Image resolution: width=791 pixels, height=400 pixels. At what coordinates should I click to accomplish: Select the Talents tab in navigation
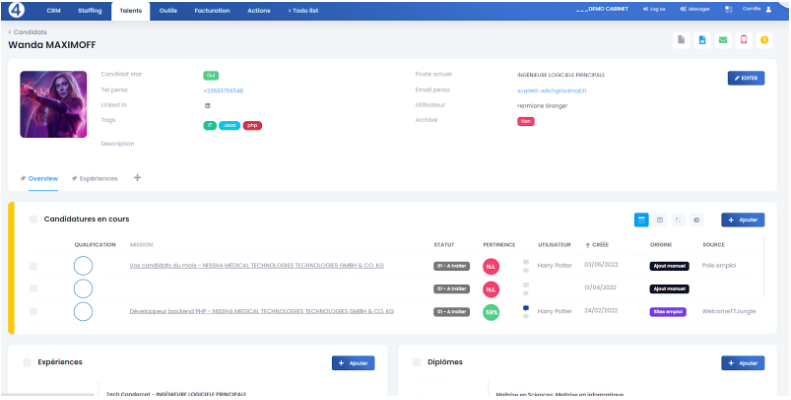131,11
